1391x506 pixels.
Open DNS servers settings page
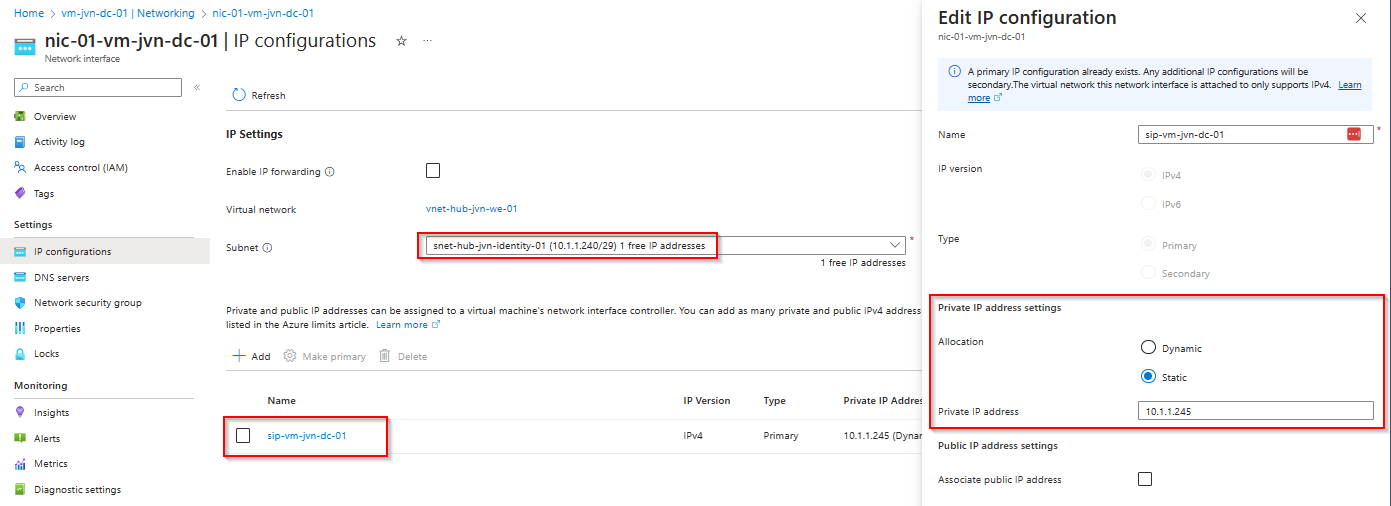tap(61, 278)
